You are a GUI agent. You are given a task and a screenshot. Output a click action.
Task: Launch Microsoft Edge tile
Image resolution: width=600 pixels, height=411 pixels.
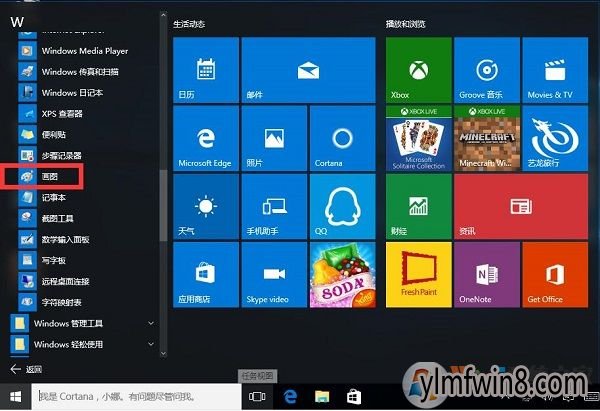[x=206, y=138]
